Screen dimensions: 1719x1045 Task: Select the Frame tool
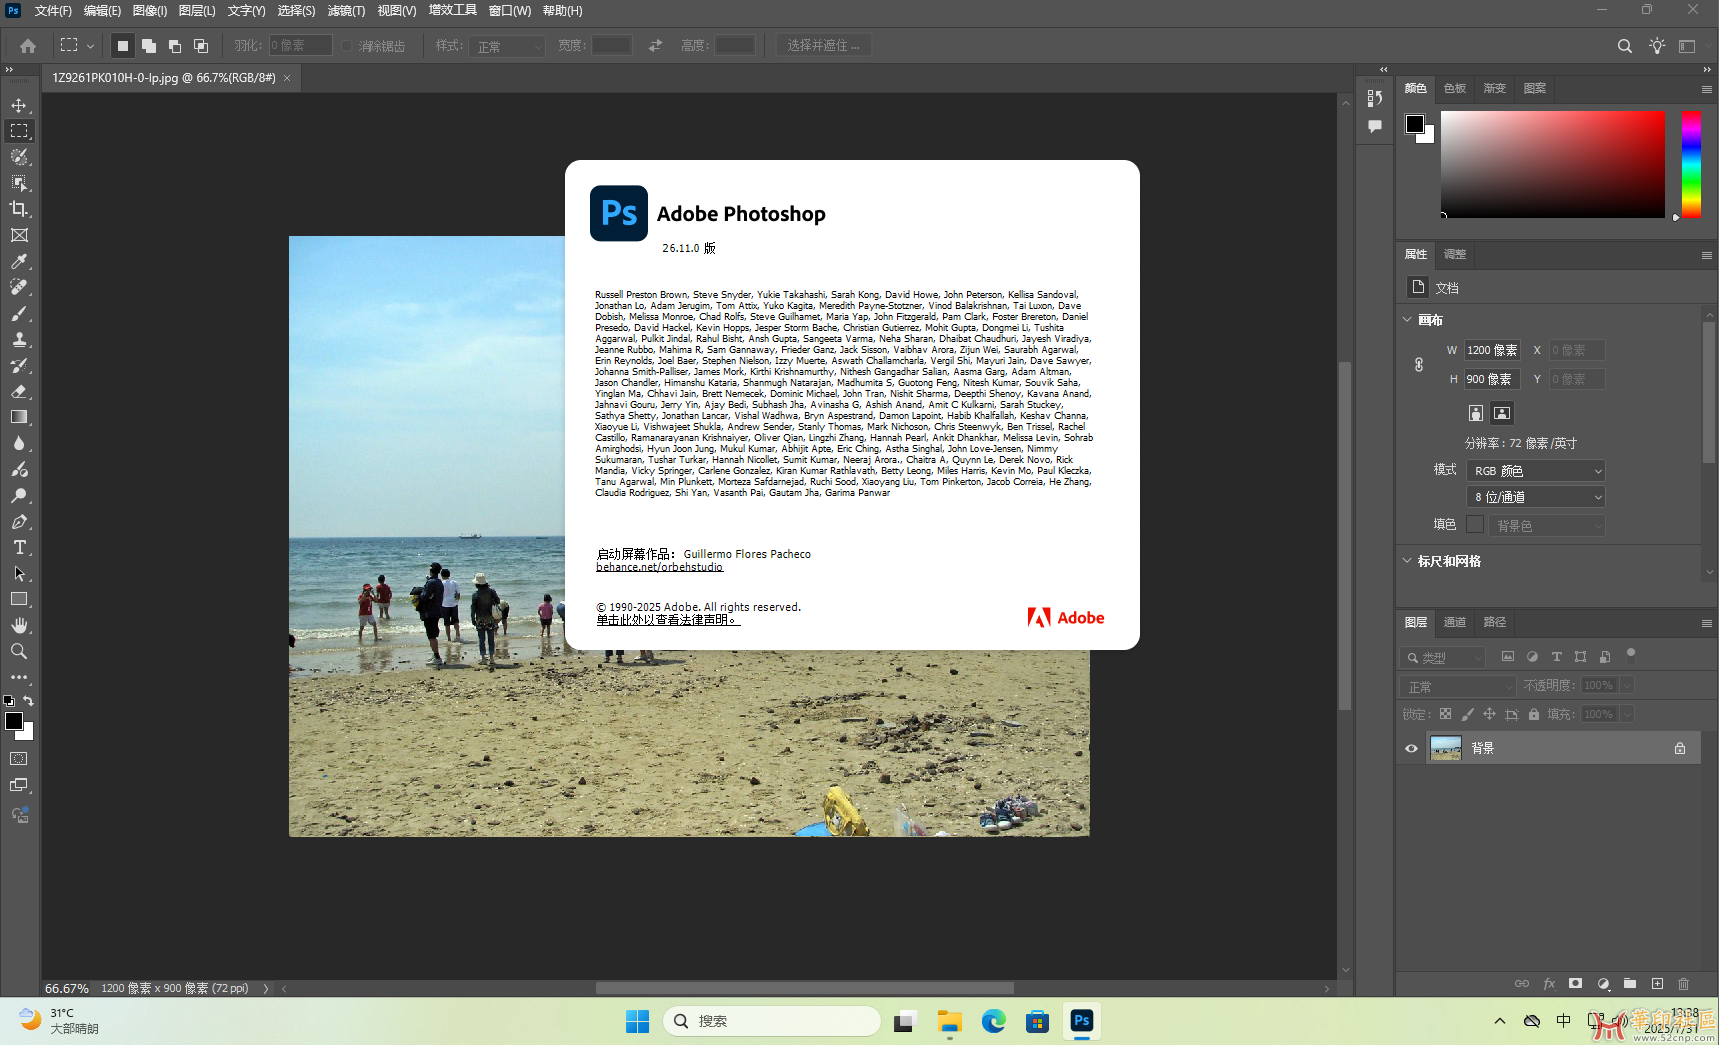[x=19, y=235]
